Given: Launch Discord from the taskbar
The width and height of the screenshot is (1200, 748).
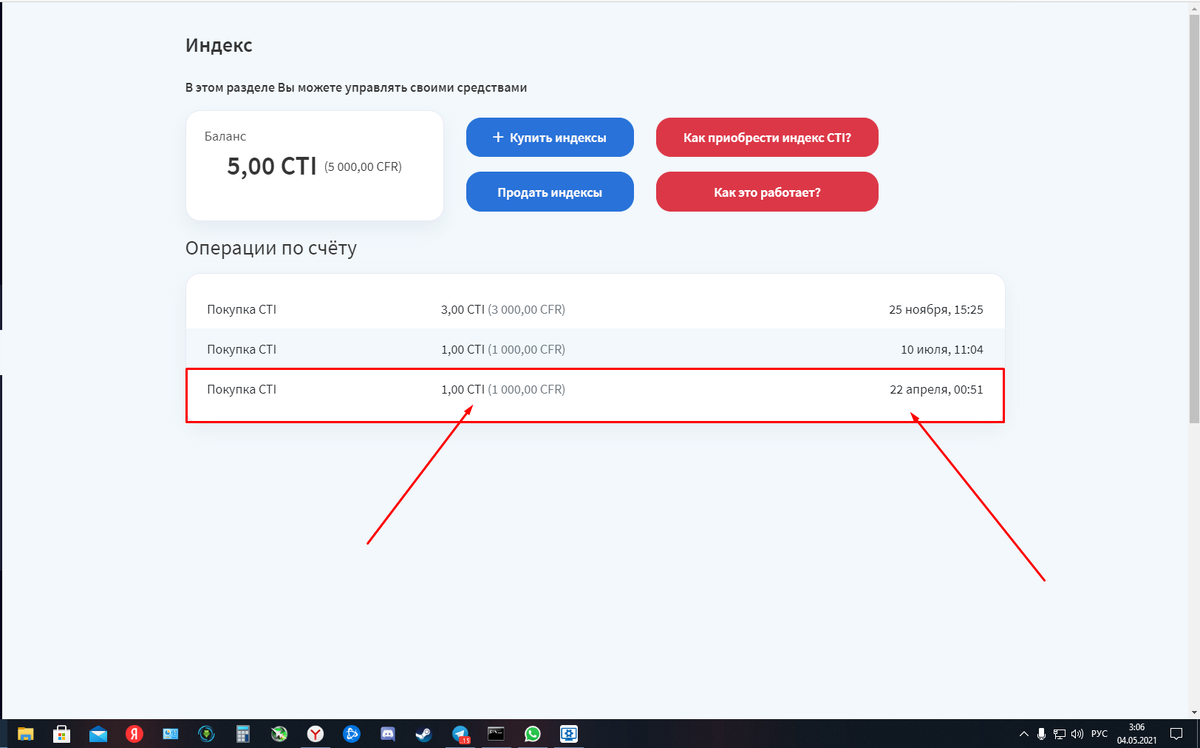Looking at the screenshot, I should pyautogui.click(x=386, y=734).
